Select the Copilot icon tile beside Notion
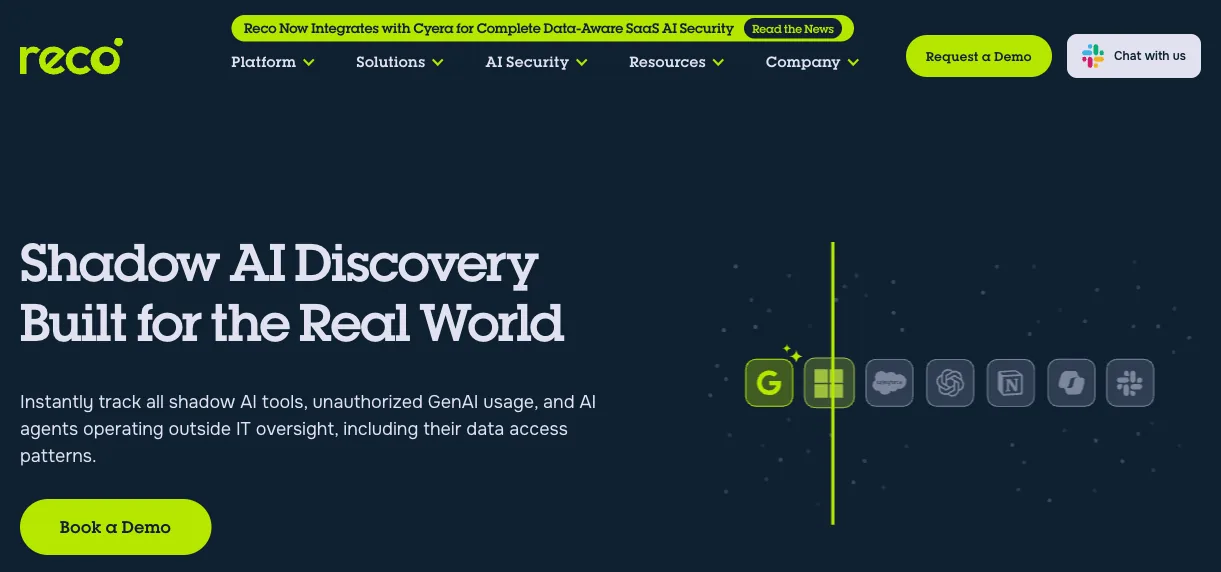Screen dimensions: 1221x572 point(1071,383)
